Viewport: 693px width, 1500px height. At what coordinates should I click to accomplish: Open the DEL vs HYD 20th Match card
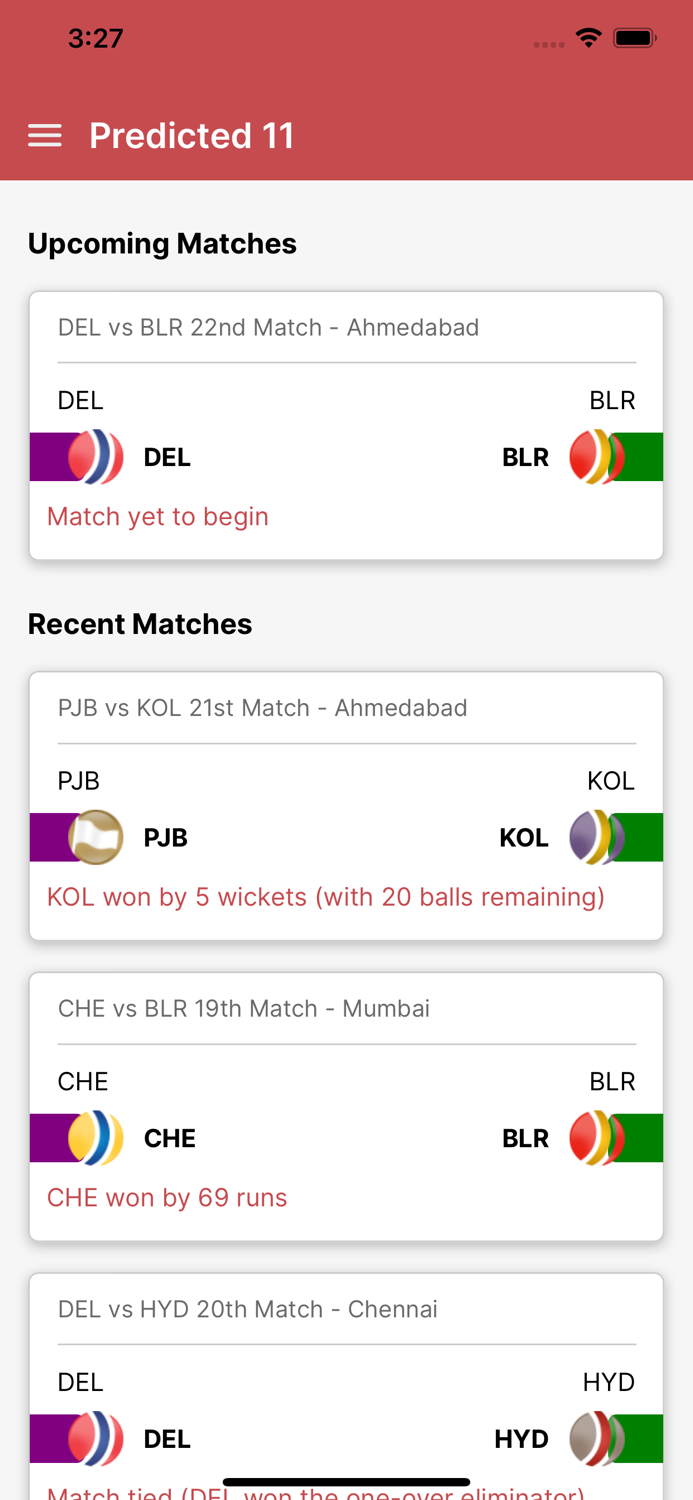[247, 1308]
